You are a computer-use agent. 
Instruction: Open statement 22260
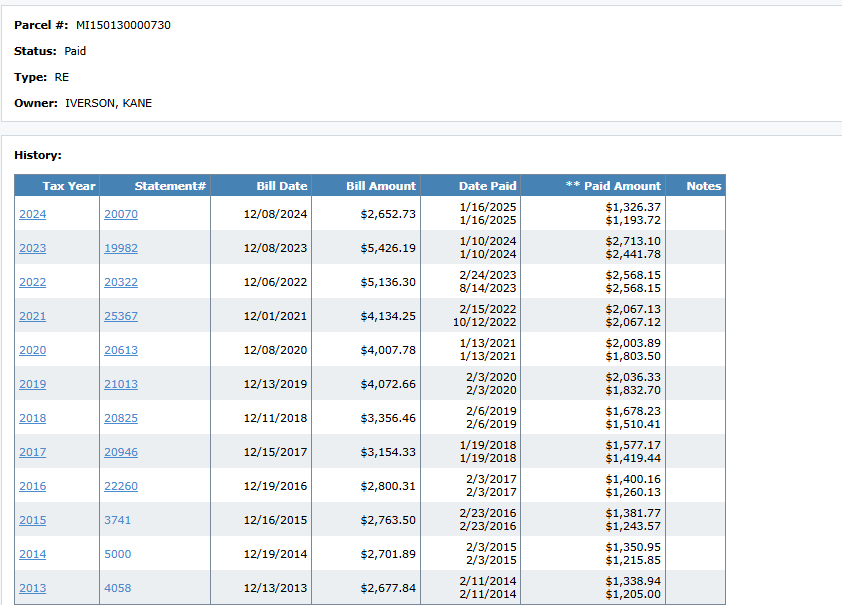[x=121, y=486]
